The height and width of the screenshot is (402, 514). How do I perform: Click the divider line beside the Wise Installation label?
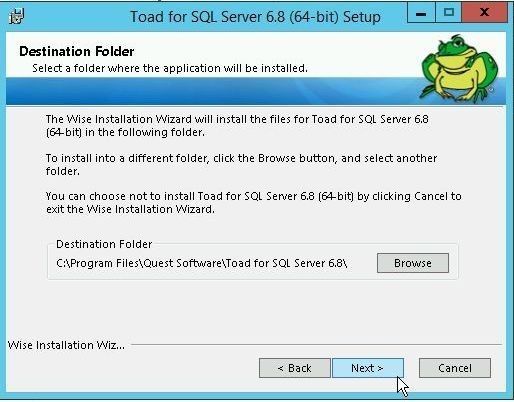[317, 344]
